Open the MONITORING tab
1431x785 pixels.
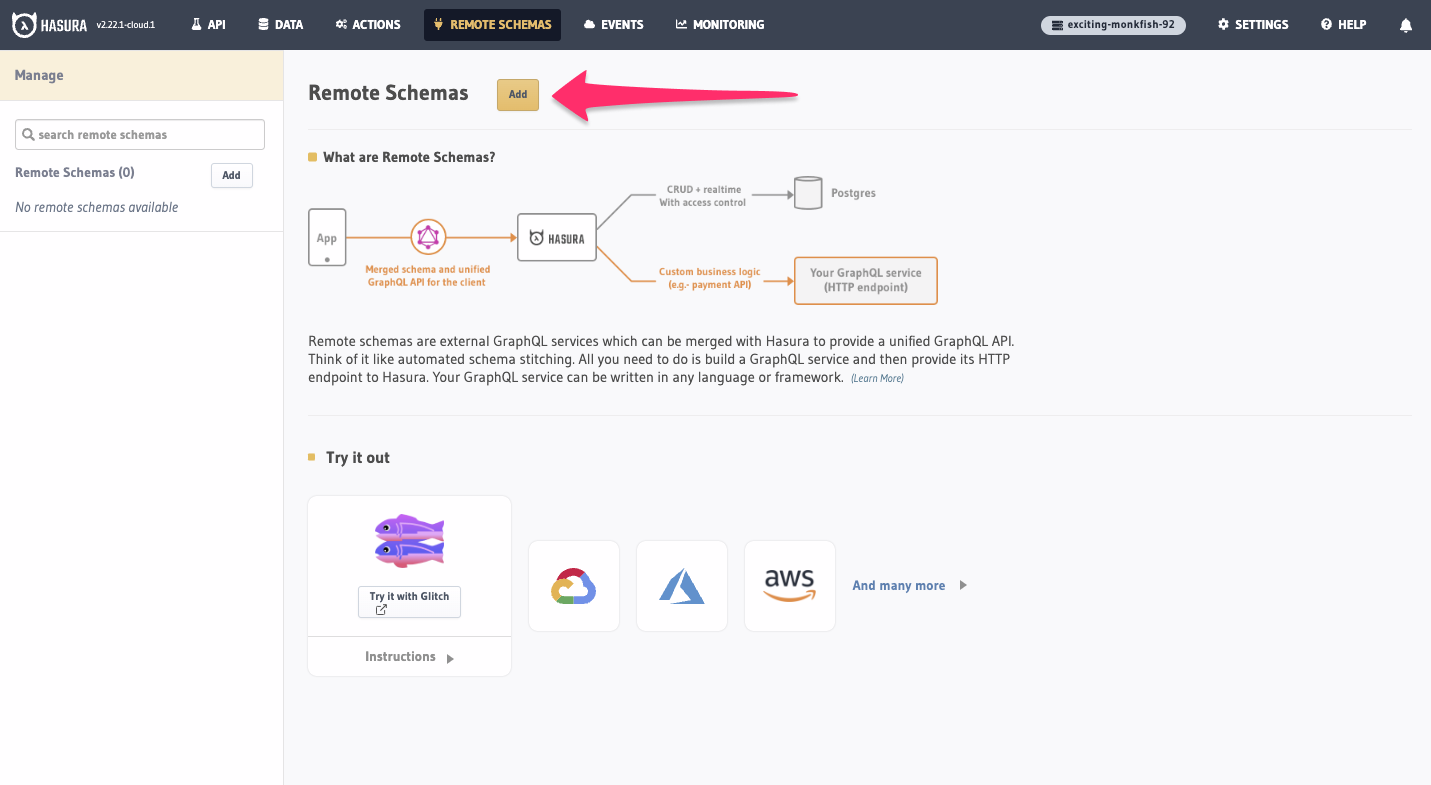click(720, 25)
